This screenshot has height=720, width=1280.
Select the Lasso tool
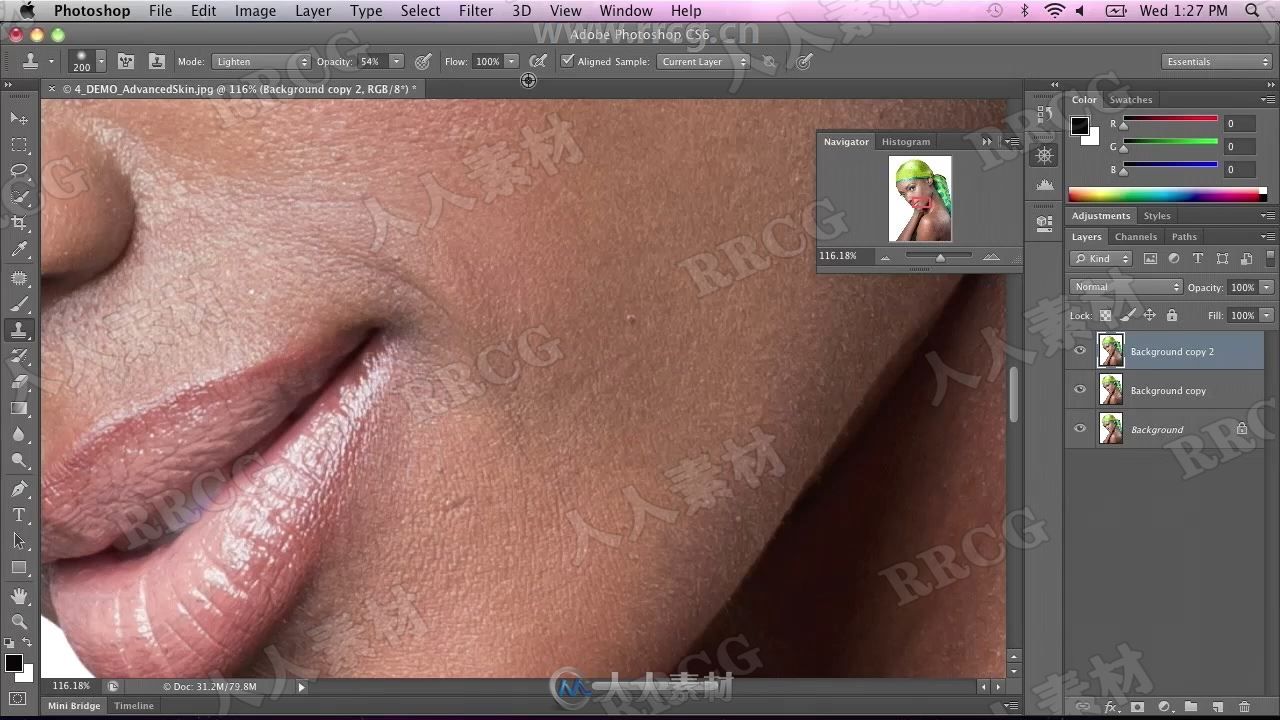click(19, 171)
